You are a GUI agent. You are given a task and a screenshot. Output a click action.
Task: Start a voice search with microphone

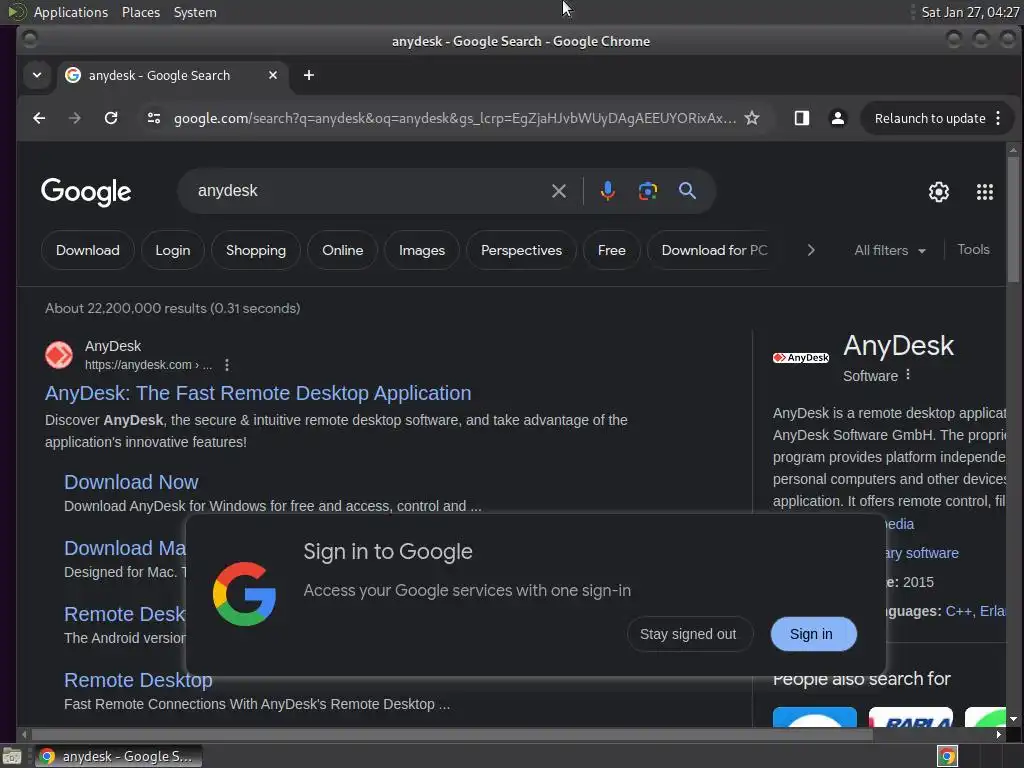point(607,191)
